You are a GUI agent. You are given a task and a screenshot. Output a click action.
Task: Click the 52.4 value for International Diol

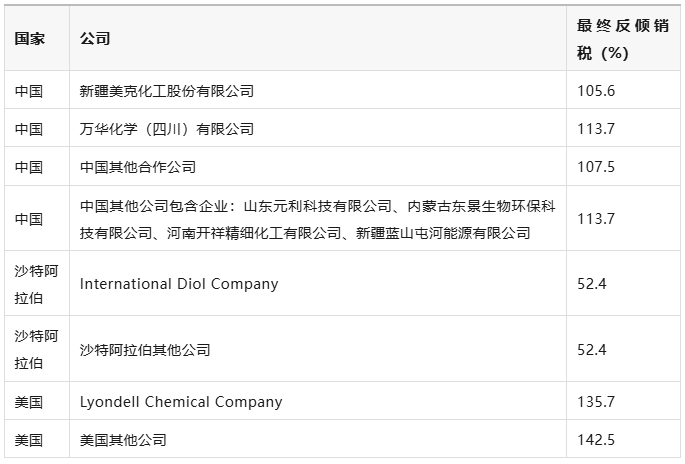tap(592, 284)
